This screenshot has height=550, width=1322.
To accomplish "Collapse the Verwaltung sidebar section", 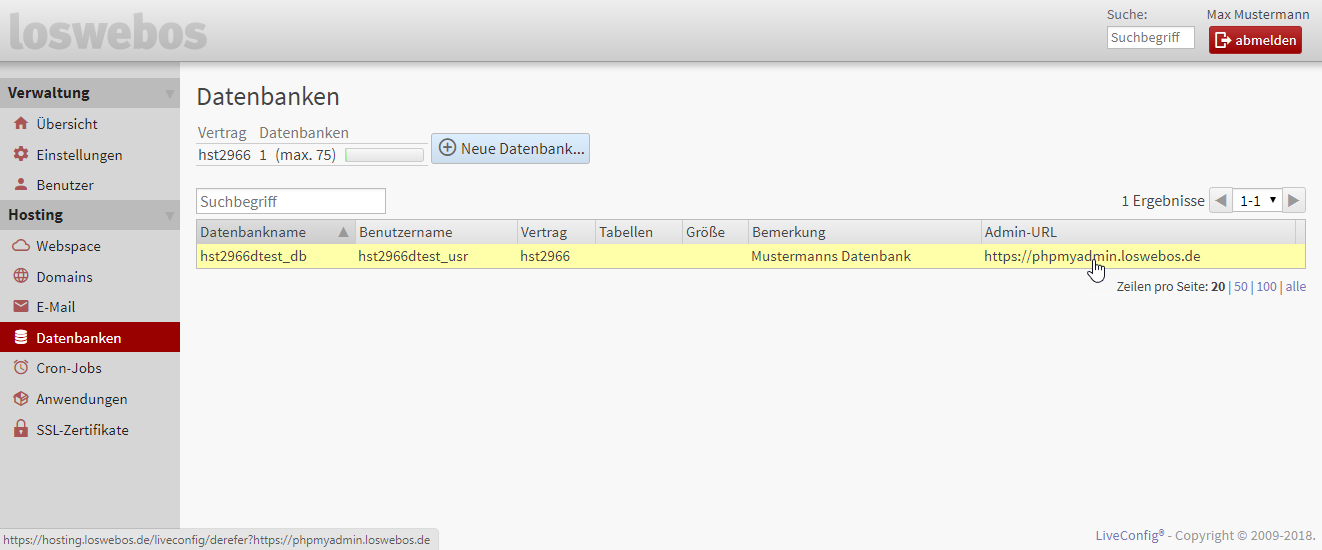I will click(x=169, y=94).
